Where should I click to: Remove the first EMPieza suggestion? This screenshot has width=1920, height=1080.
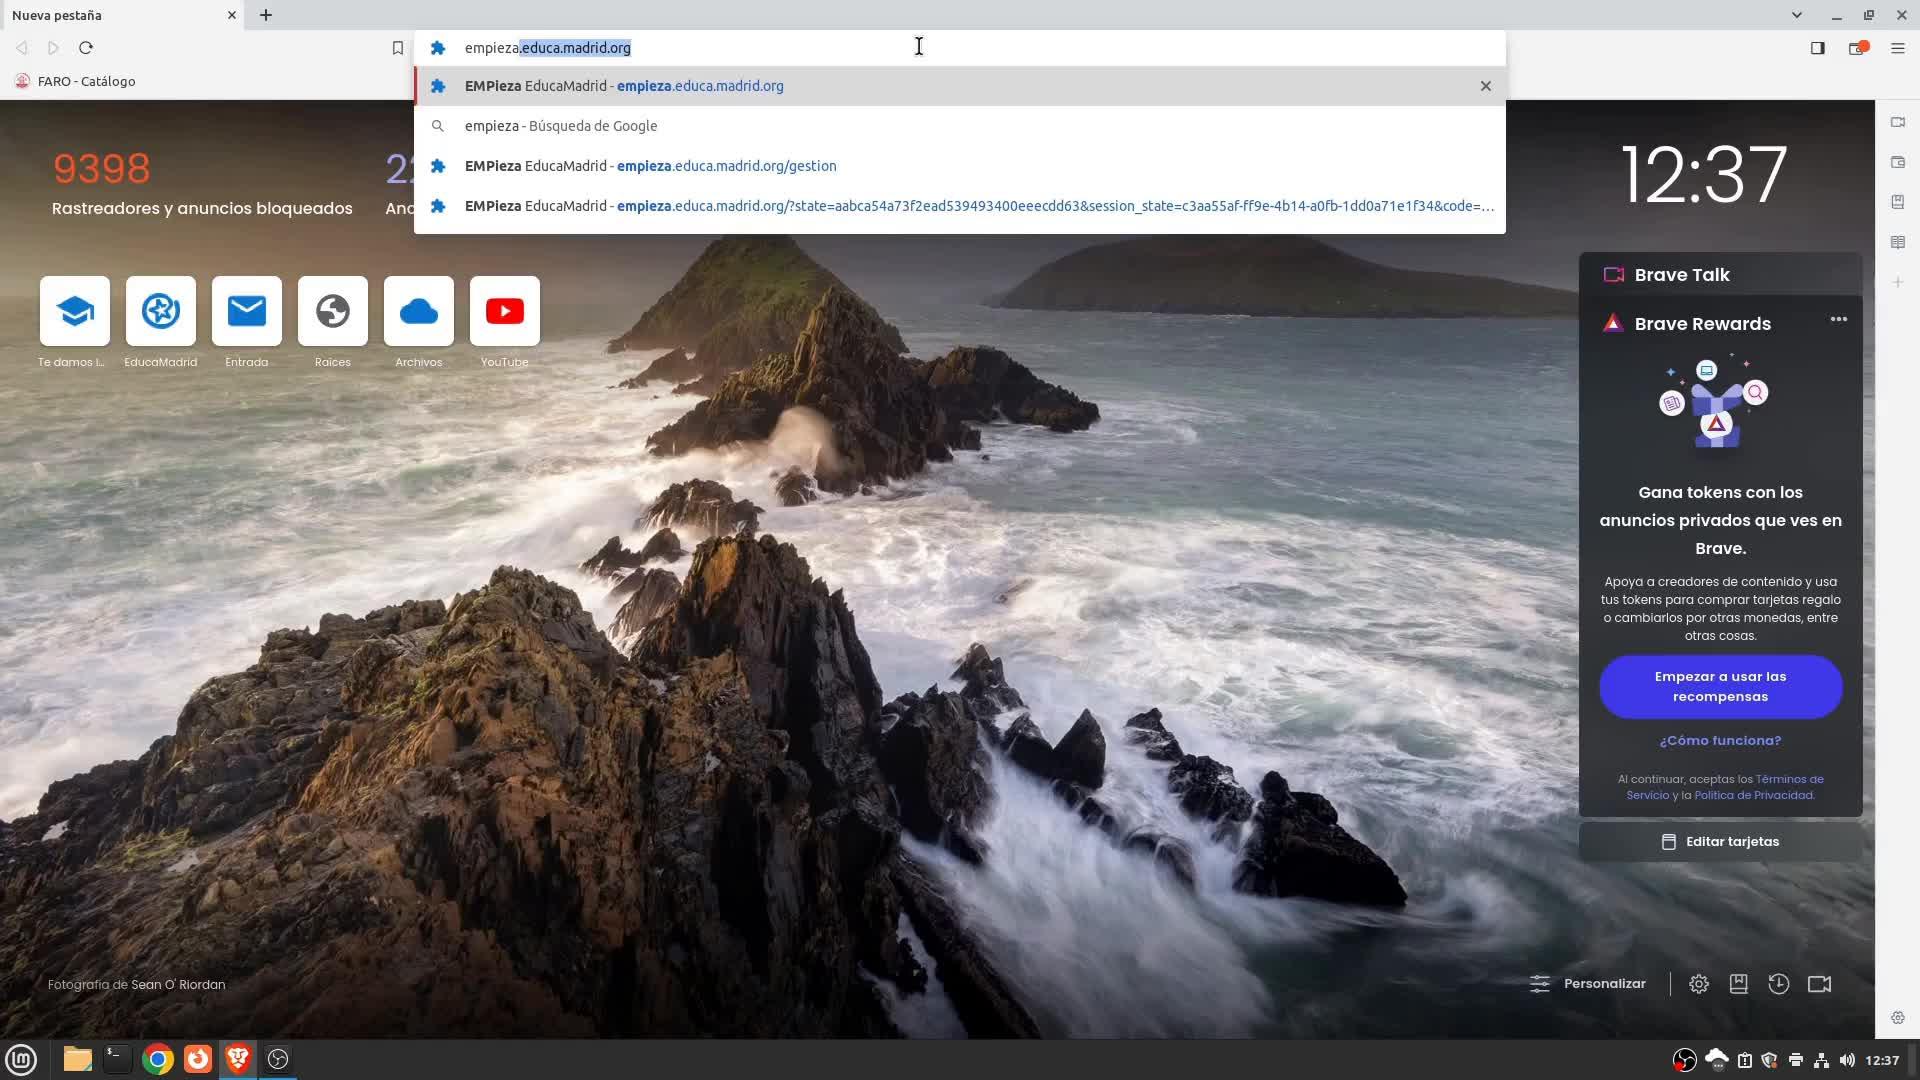[x=1485, y=86]
